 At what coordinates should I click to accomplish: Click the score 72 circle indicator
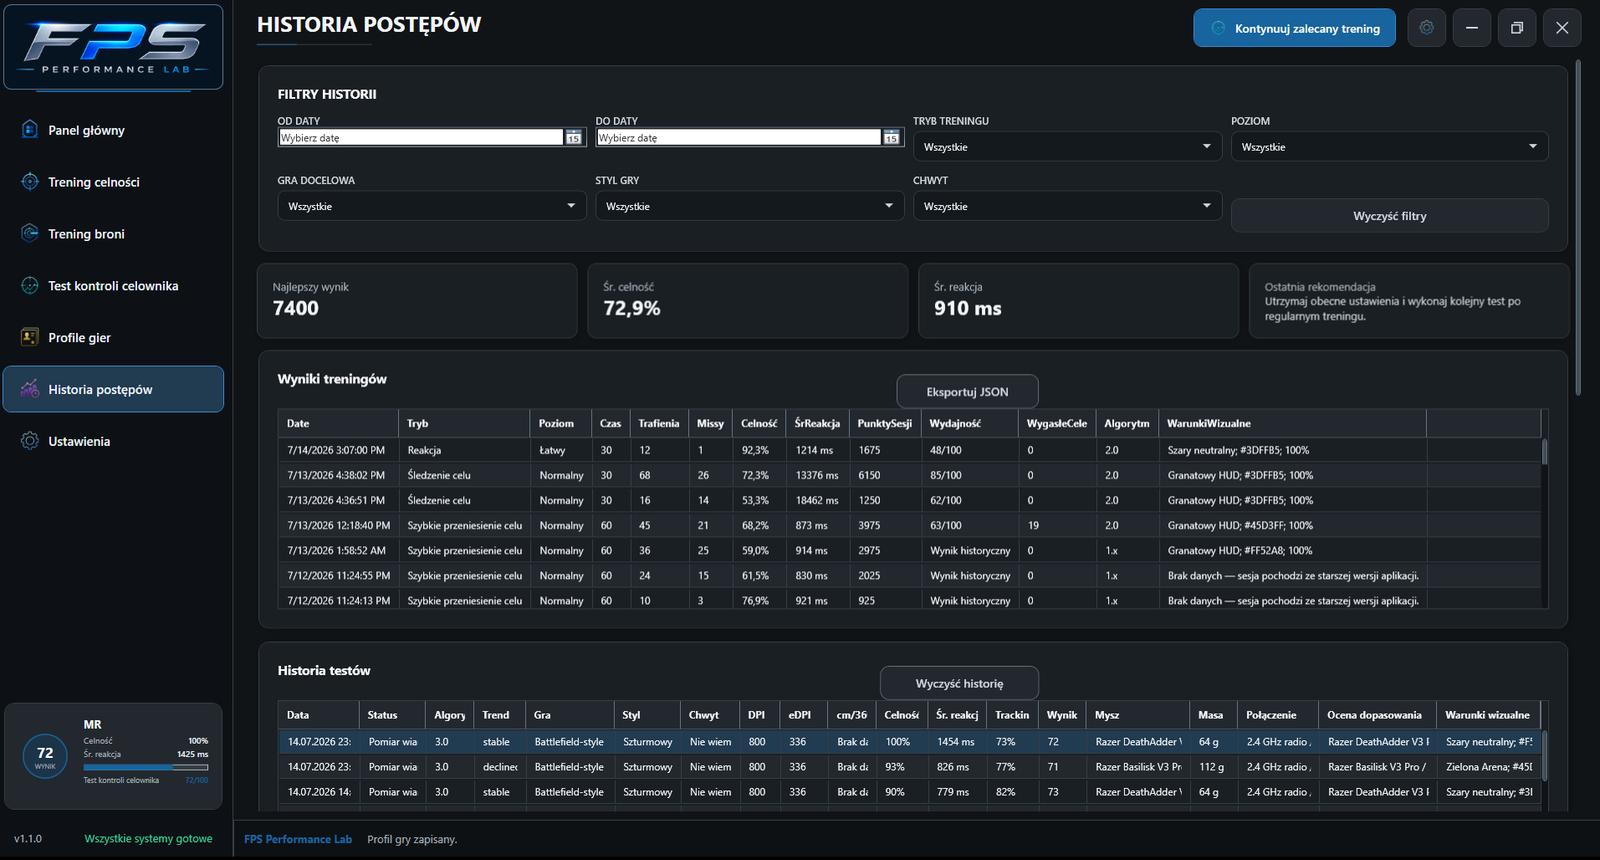[x=45, y=757]
